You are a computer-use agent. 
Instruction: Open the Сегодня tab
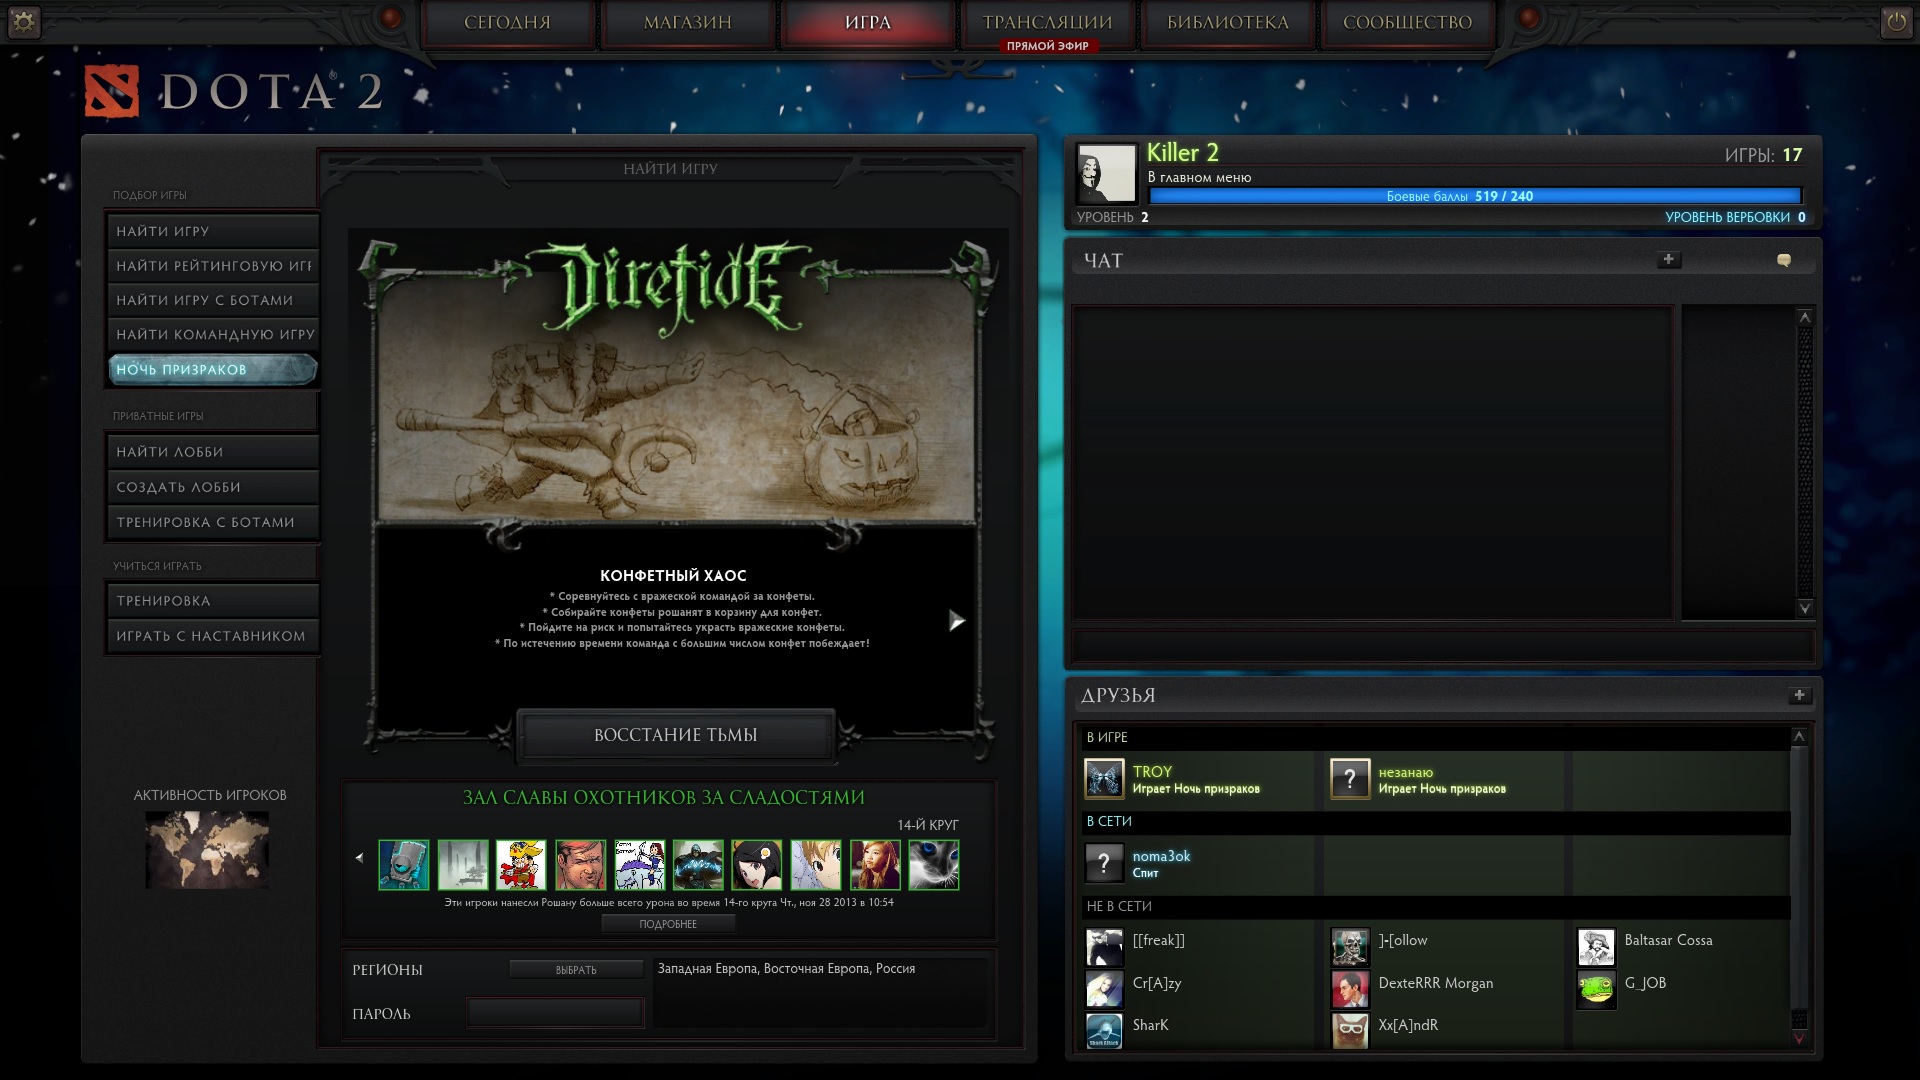tap(508, 23)
